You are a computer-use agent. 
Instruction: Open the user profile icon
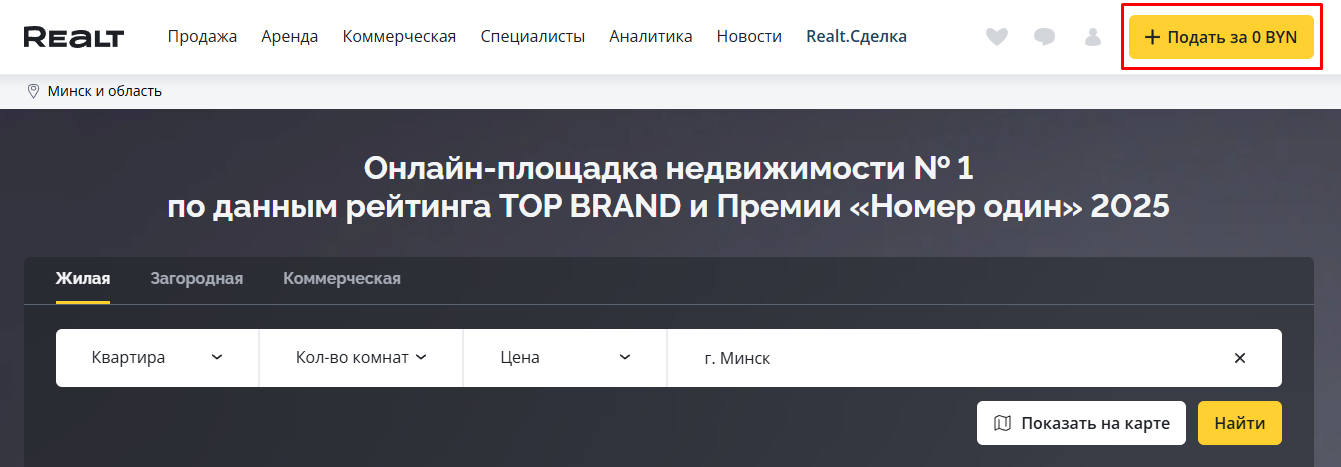click(1093, 37)
